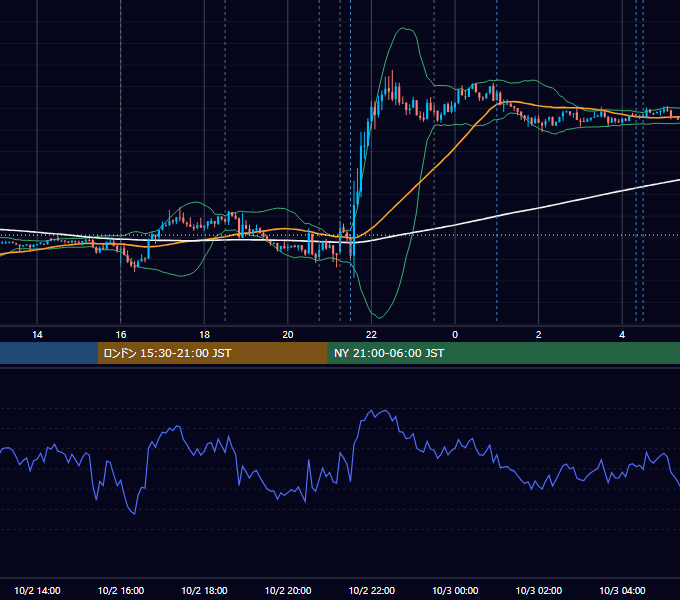Click the 22 hour label on price chart axis
Image resolution: width=680 pixels, height=600 pixels.
(371, 335)
